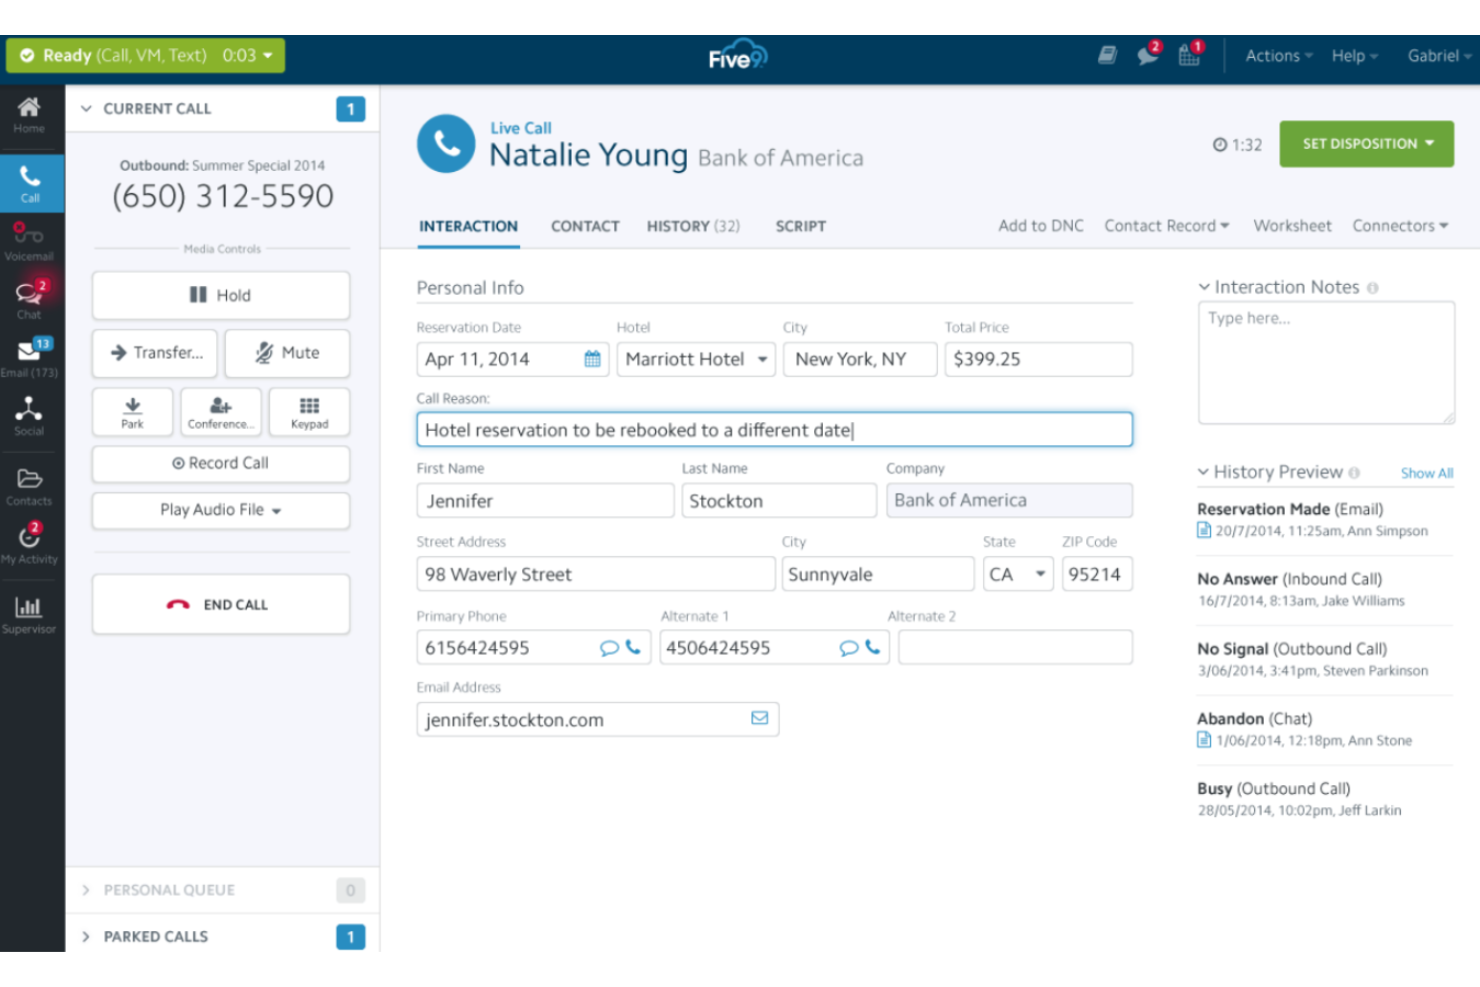Open the Voicemail panel in the sidebar

pos(30,240)
